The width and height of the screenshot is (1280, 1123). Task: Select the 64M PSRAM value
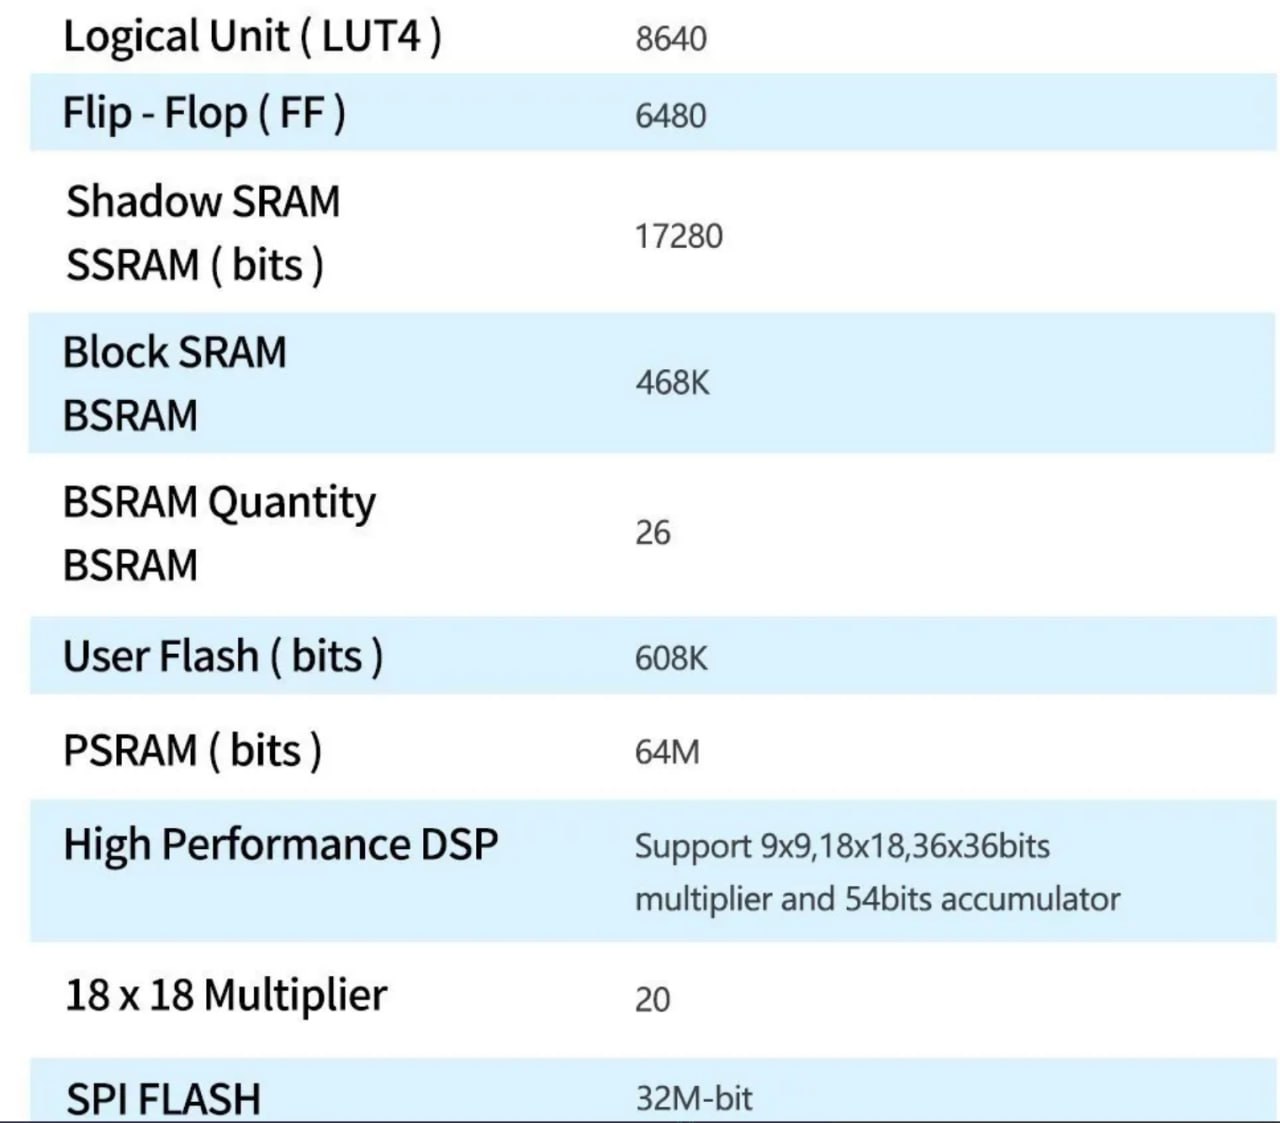pyautogui.click(x=667, y=752)
